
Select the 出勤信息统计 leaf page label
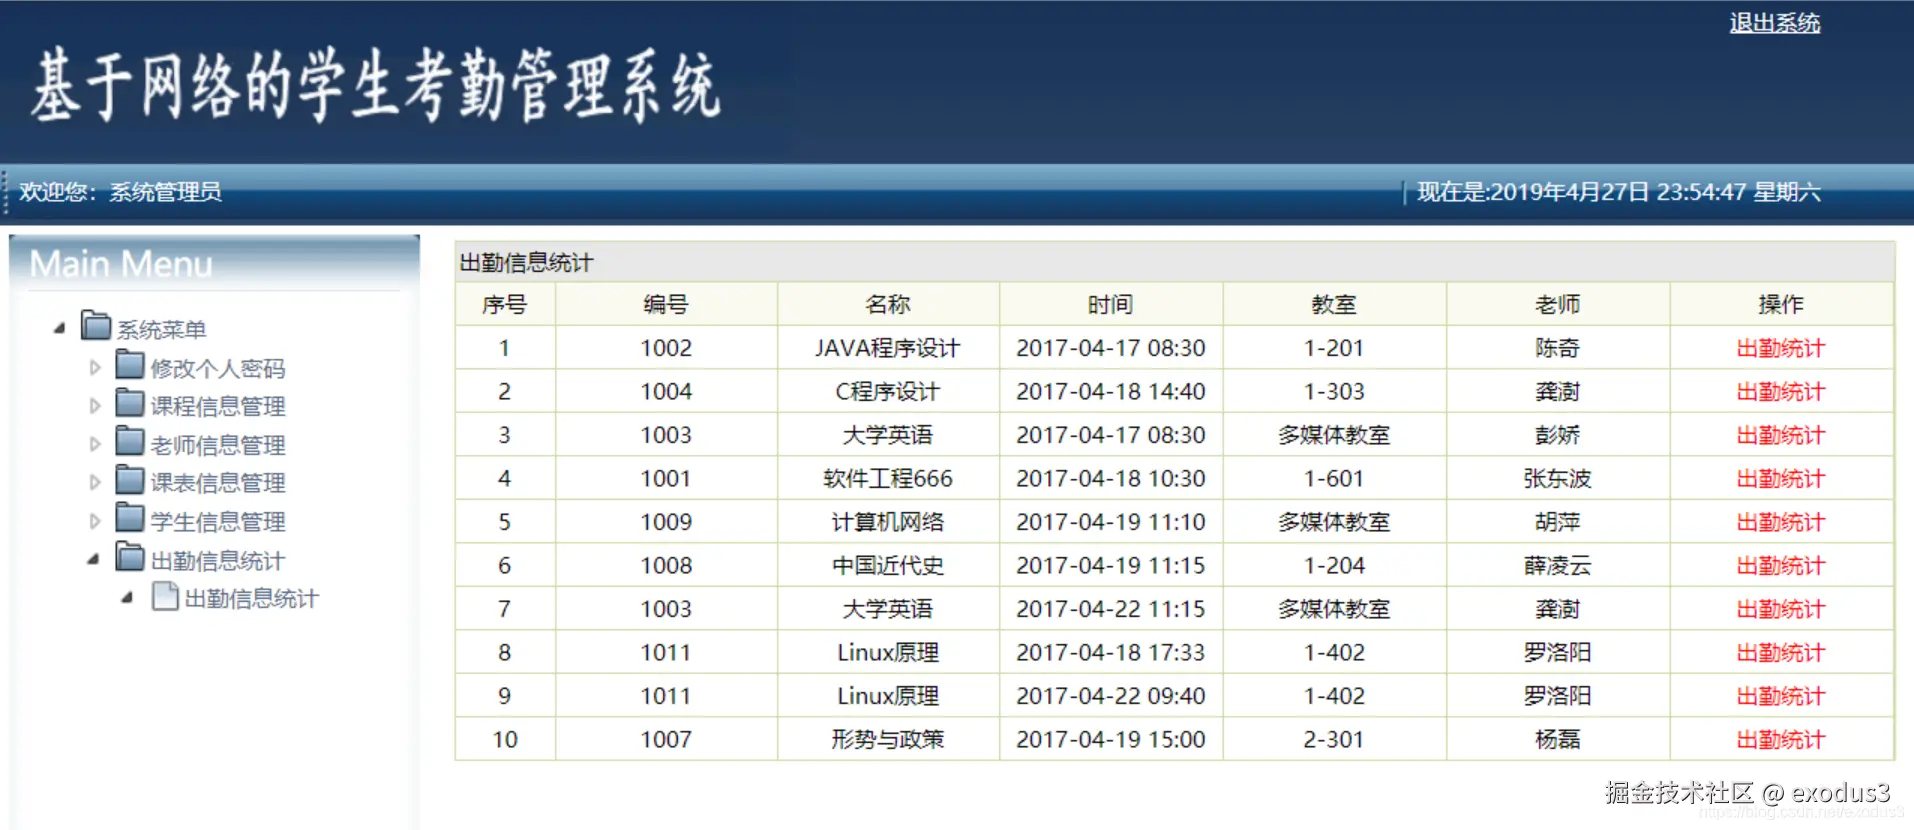point(252,599)
